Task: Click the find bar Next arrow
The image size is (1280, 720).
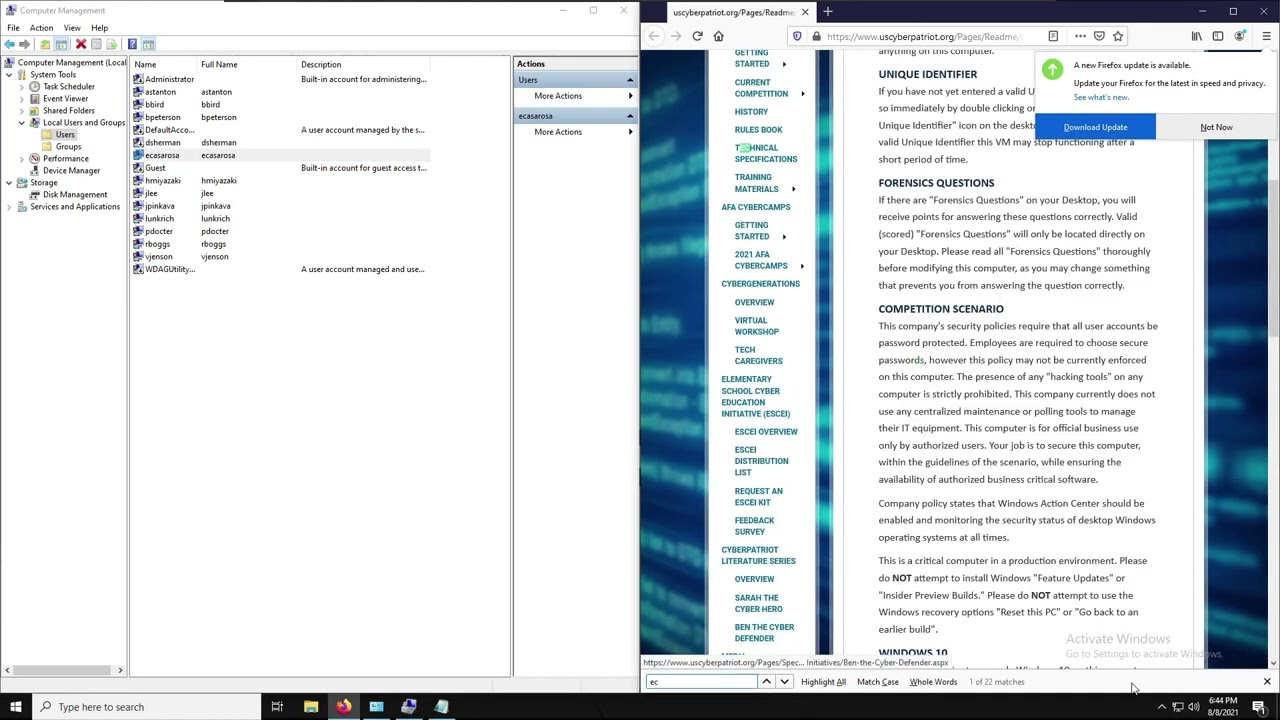Action: click(784, 682)
